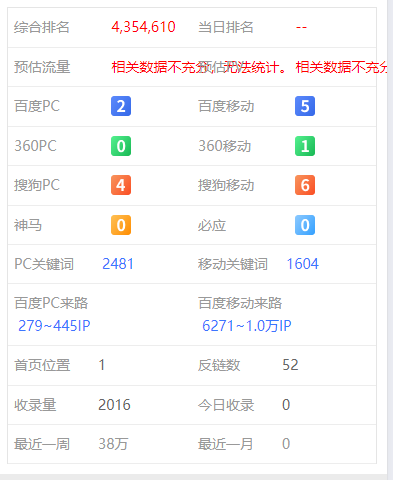Image resolution: width=393 pixels, height=480 pixels.
Task: Click the 百度移动 label
Action: tap(226, 106)
